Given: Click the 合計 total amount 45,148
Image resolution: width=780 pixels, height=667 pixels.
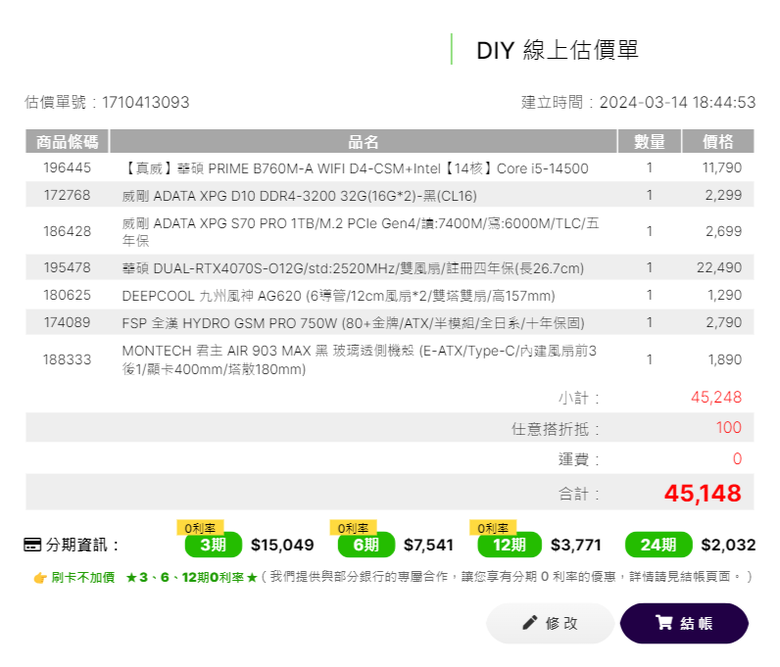Looking at the screenshot, I should 702,493.
